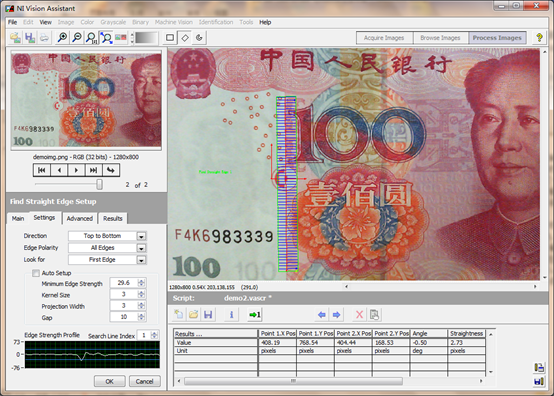Select the rectangle ROI tool
The height and width of the screenshot is (396, 554).
coord(170,37)
